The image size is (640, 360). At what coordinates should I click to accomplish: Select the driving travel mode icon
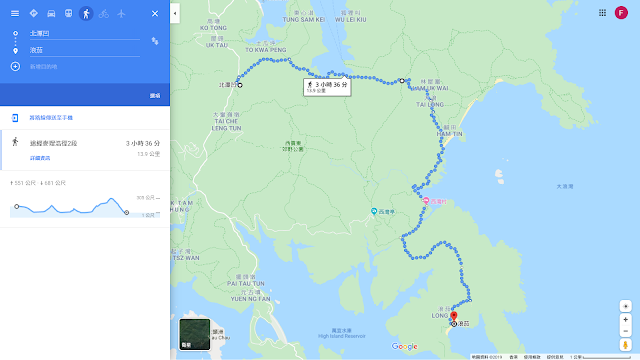pyautogui.click(x=51, y=13)
